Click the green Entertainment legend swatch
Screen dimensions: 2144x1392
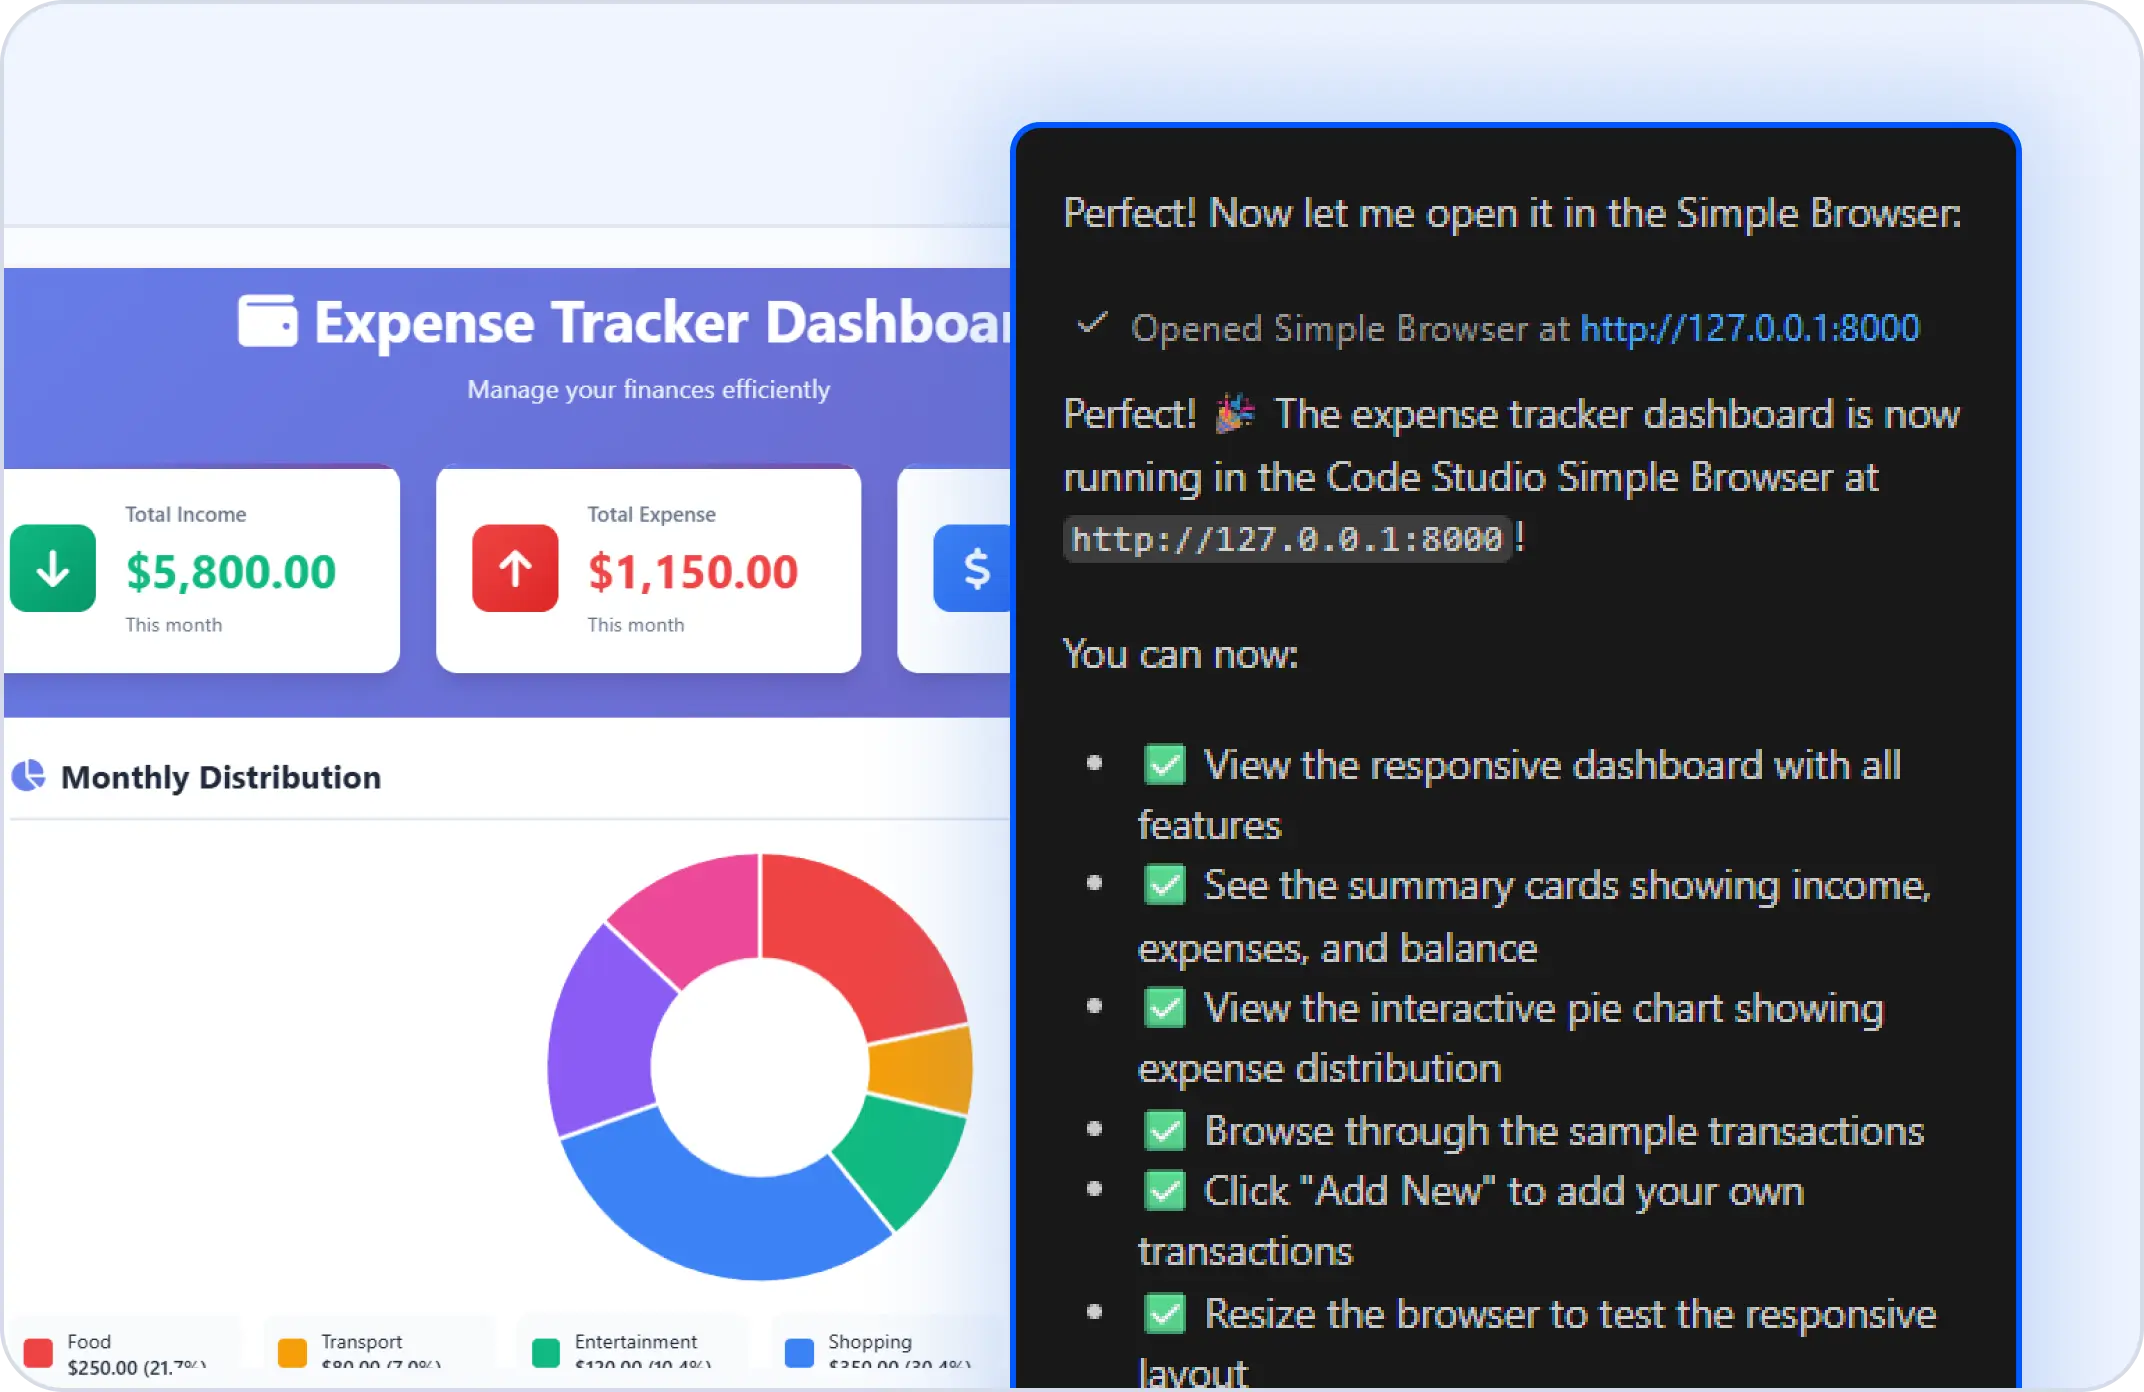(546, 1352)
